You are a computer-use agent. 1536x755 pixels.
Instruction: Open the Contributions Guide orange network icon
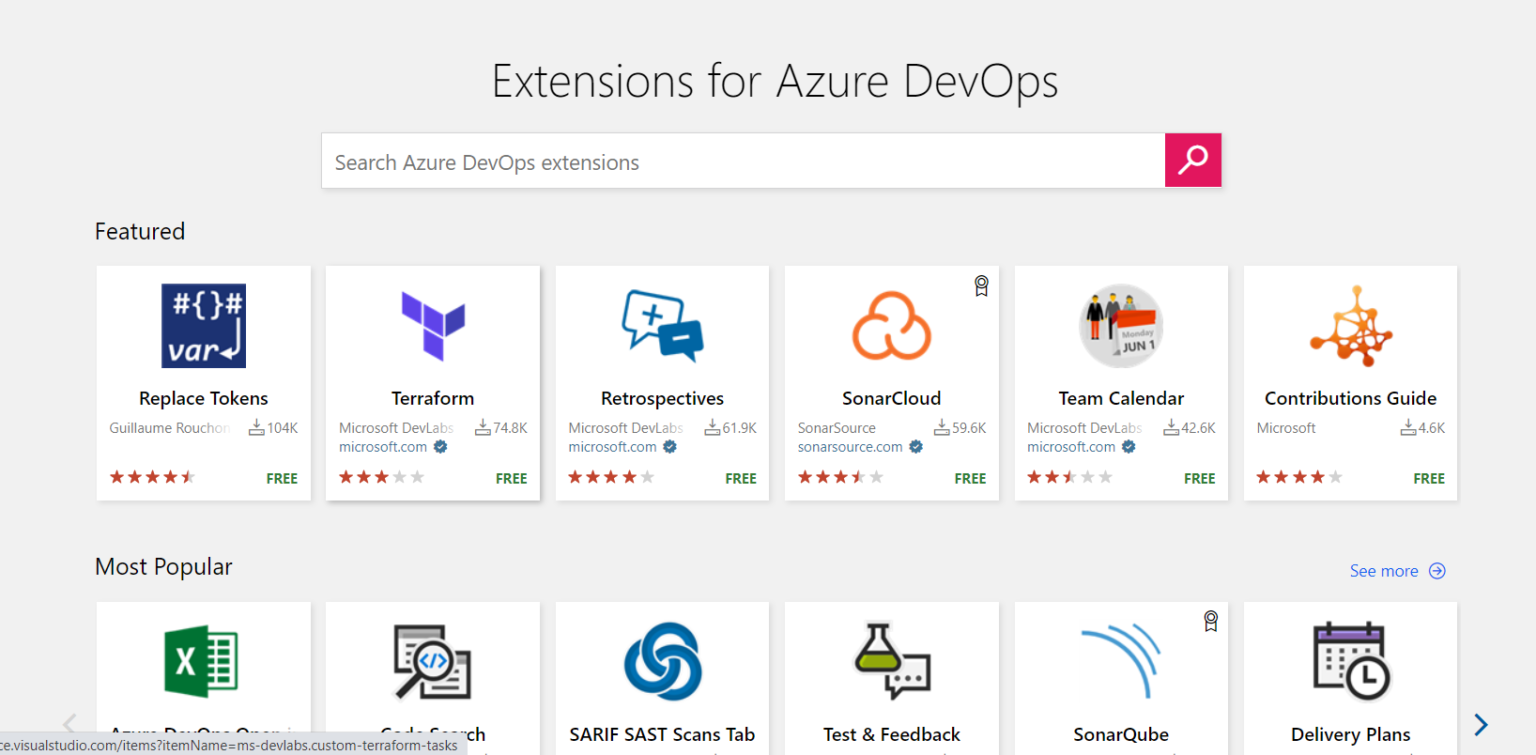pyautogui.click(x=1350, y=326)
